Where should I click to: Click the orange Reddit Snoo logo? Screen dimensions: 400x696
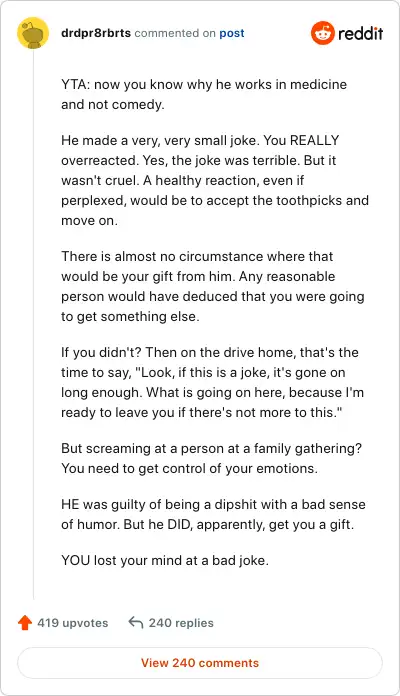323,33
